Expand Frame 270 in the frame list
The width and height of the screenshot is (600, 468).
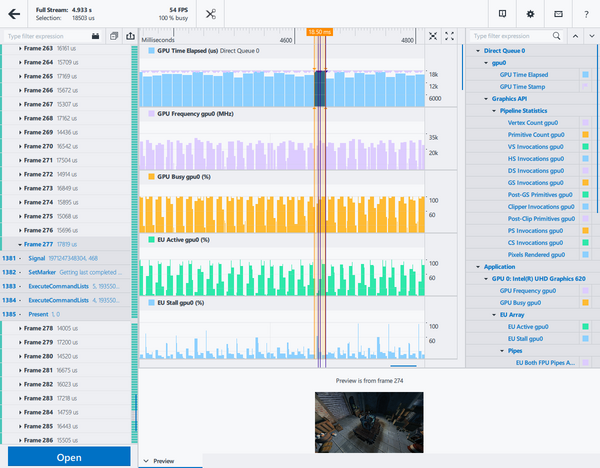(x=21, y=146)
